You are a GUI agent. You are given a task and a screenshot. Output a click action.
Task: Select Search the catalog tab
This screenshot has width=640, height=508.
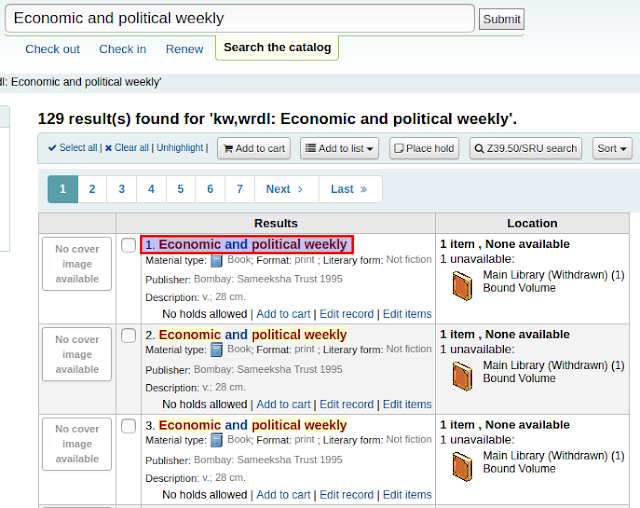(277, 48)
